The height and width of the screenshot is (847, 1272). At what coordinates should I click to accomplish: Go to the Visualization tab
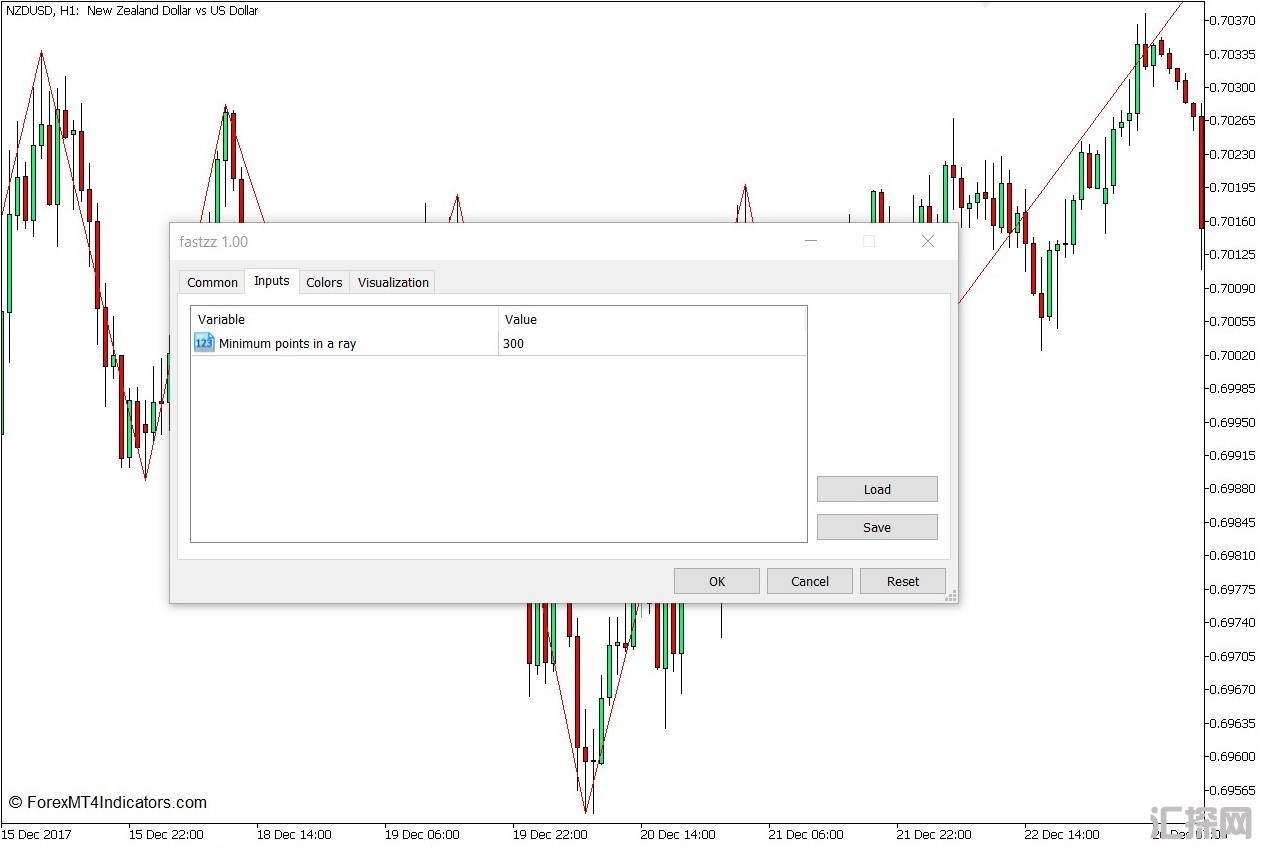[393, 282]
